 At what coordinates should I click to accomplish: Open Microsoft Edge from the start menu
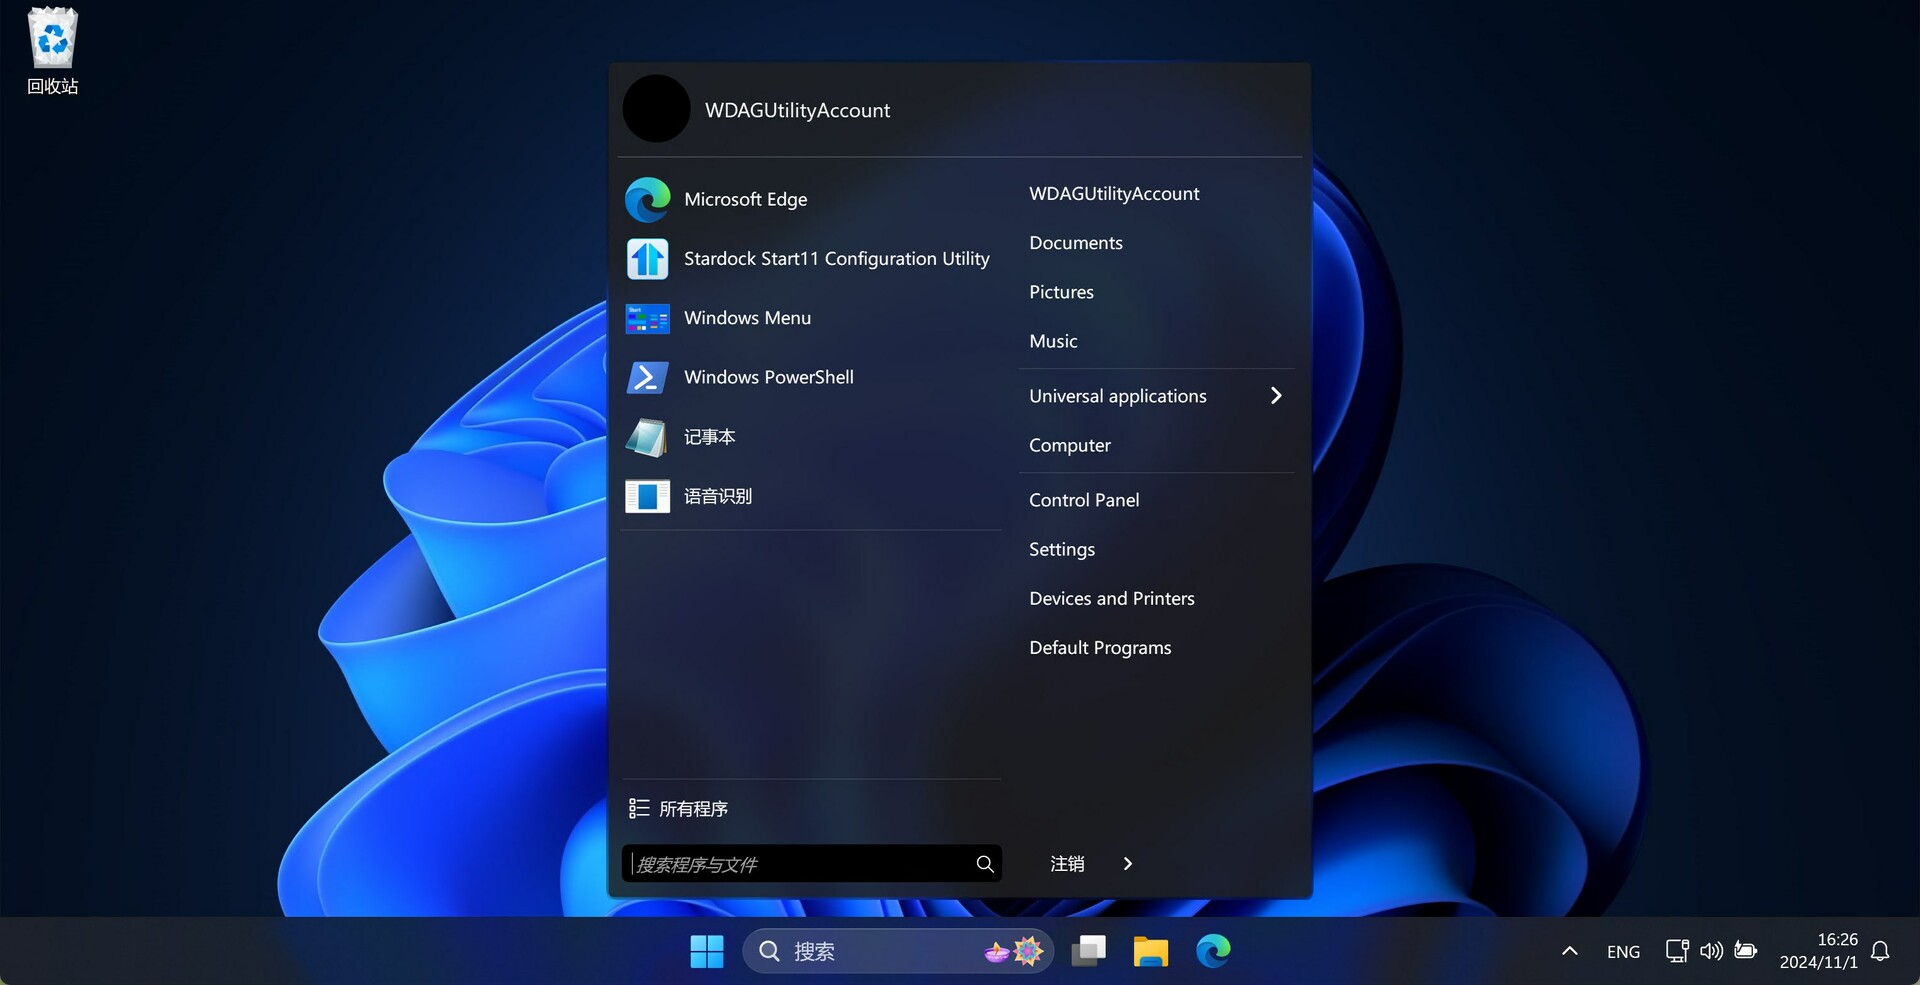coord(745,200)
